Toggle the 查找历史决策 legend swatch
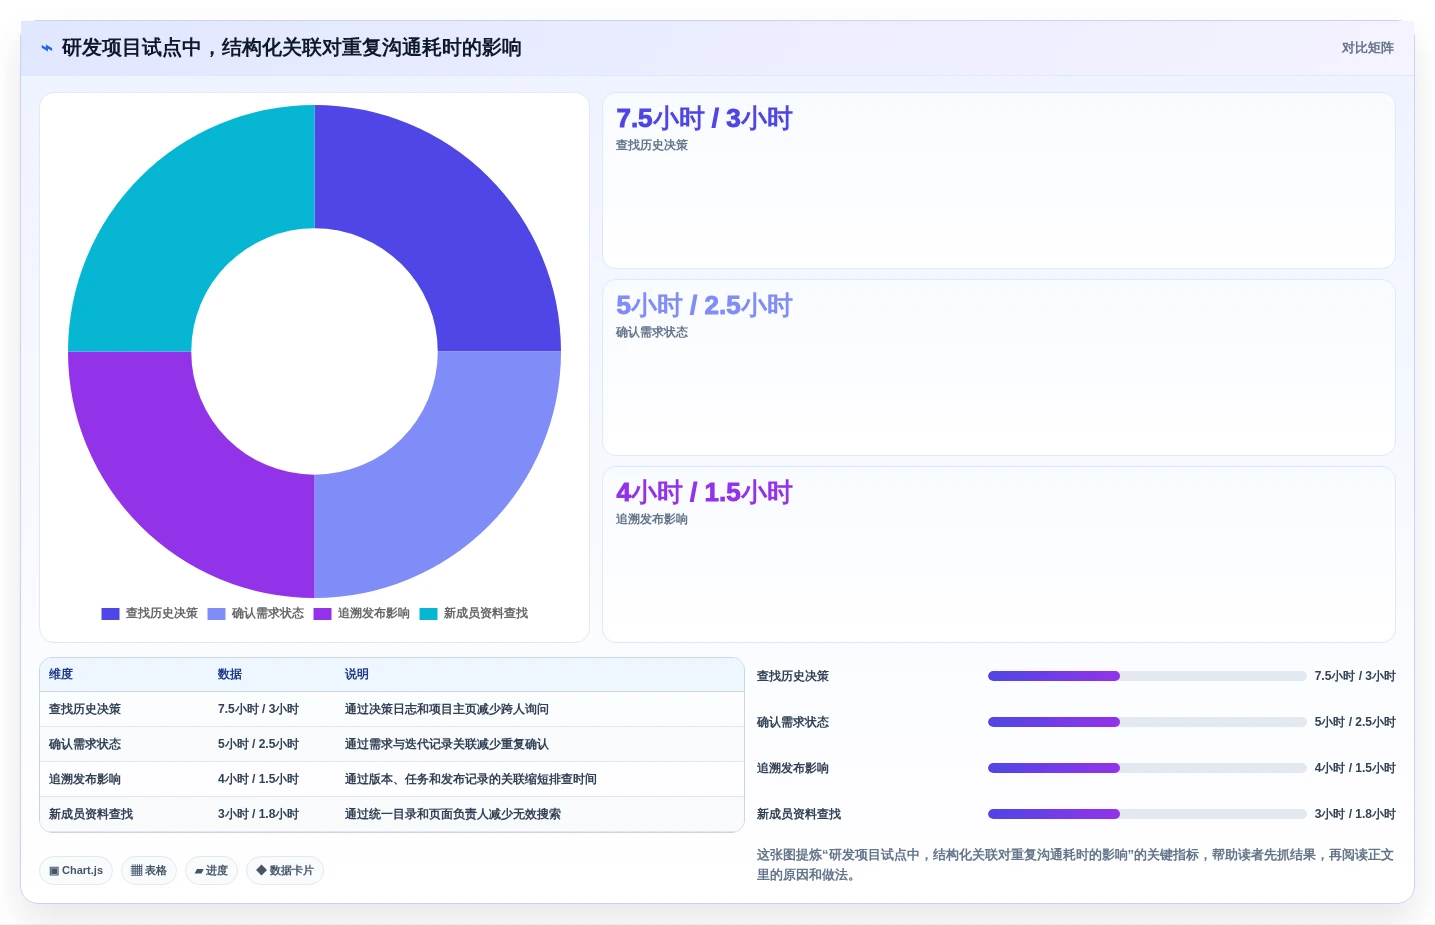This screenshot has width=1435, height=925. (110, 614)
